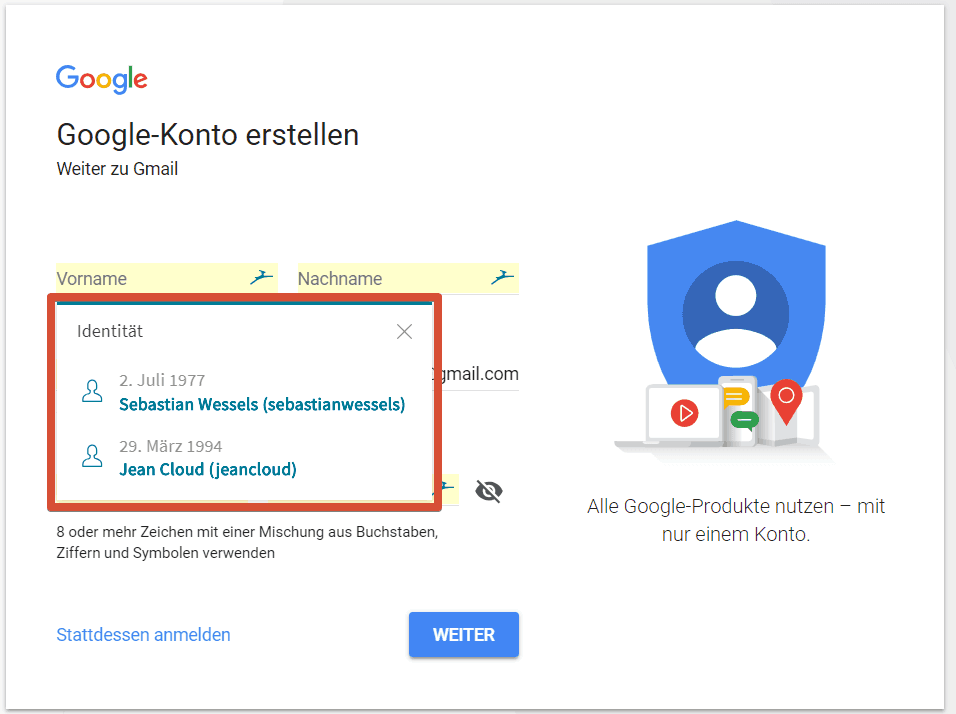Click the Identität popup title
Image resolution: width=956 pixels, height=714 pixels.
click(110, 331)
